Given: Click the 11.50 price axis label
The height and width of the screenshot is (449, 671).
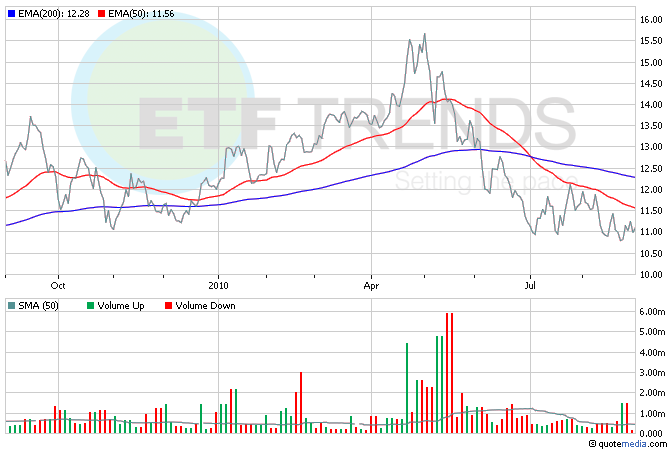Looking at the screenshot, I should [x=651, y=211].
